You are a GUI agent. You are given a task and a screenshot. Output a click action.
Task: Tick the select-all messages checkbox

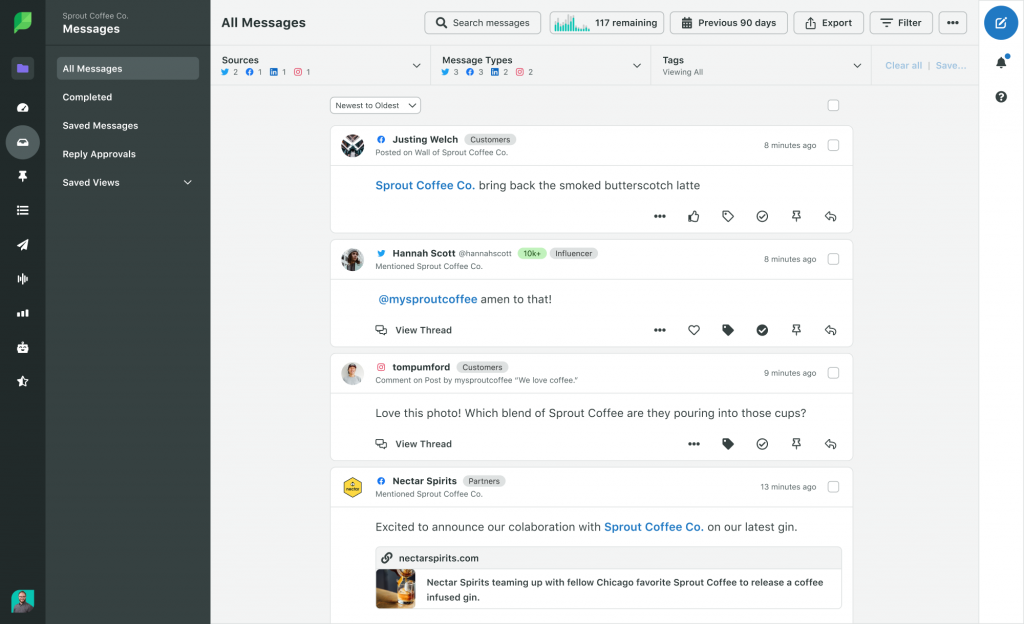(x=833, y=105)
